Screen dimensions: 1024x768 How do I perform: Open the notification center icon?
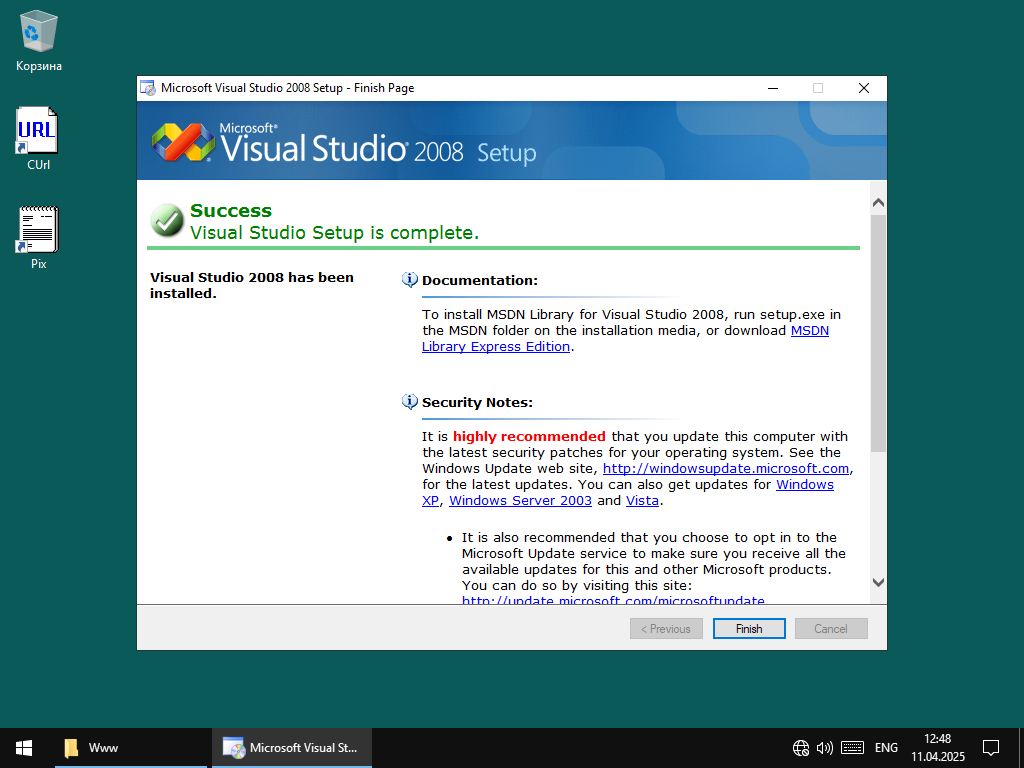pos(991,748)
